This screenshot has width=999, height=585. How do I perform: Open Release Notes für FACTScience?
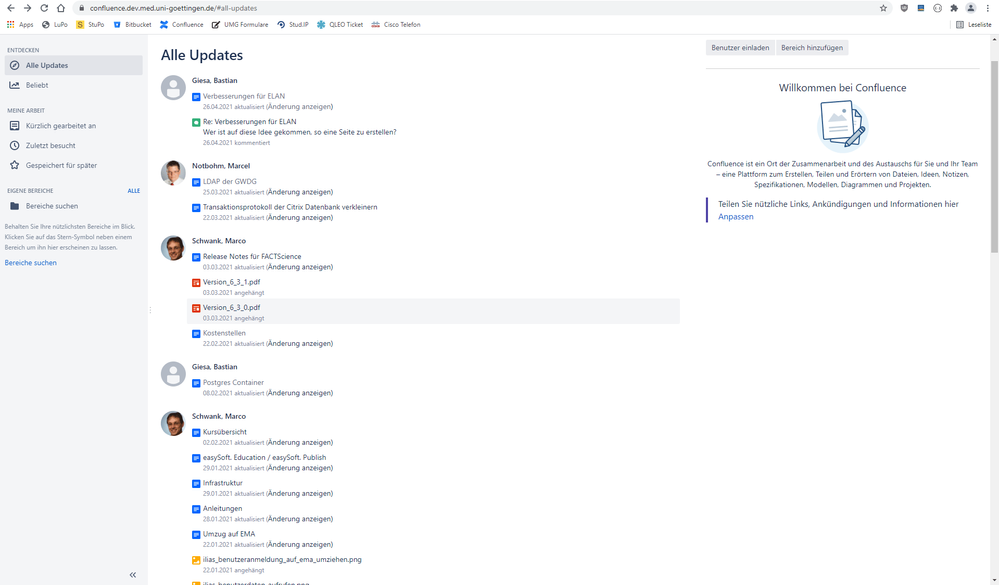(x=252, y=257)
